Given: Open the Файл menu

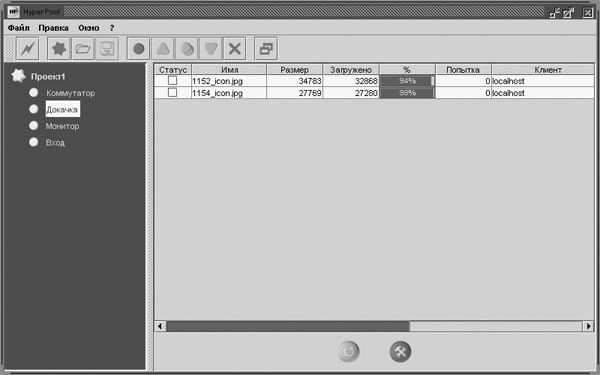Looking at the screenshot, I should (18, 28).
